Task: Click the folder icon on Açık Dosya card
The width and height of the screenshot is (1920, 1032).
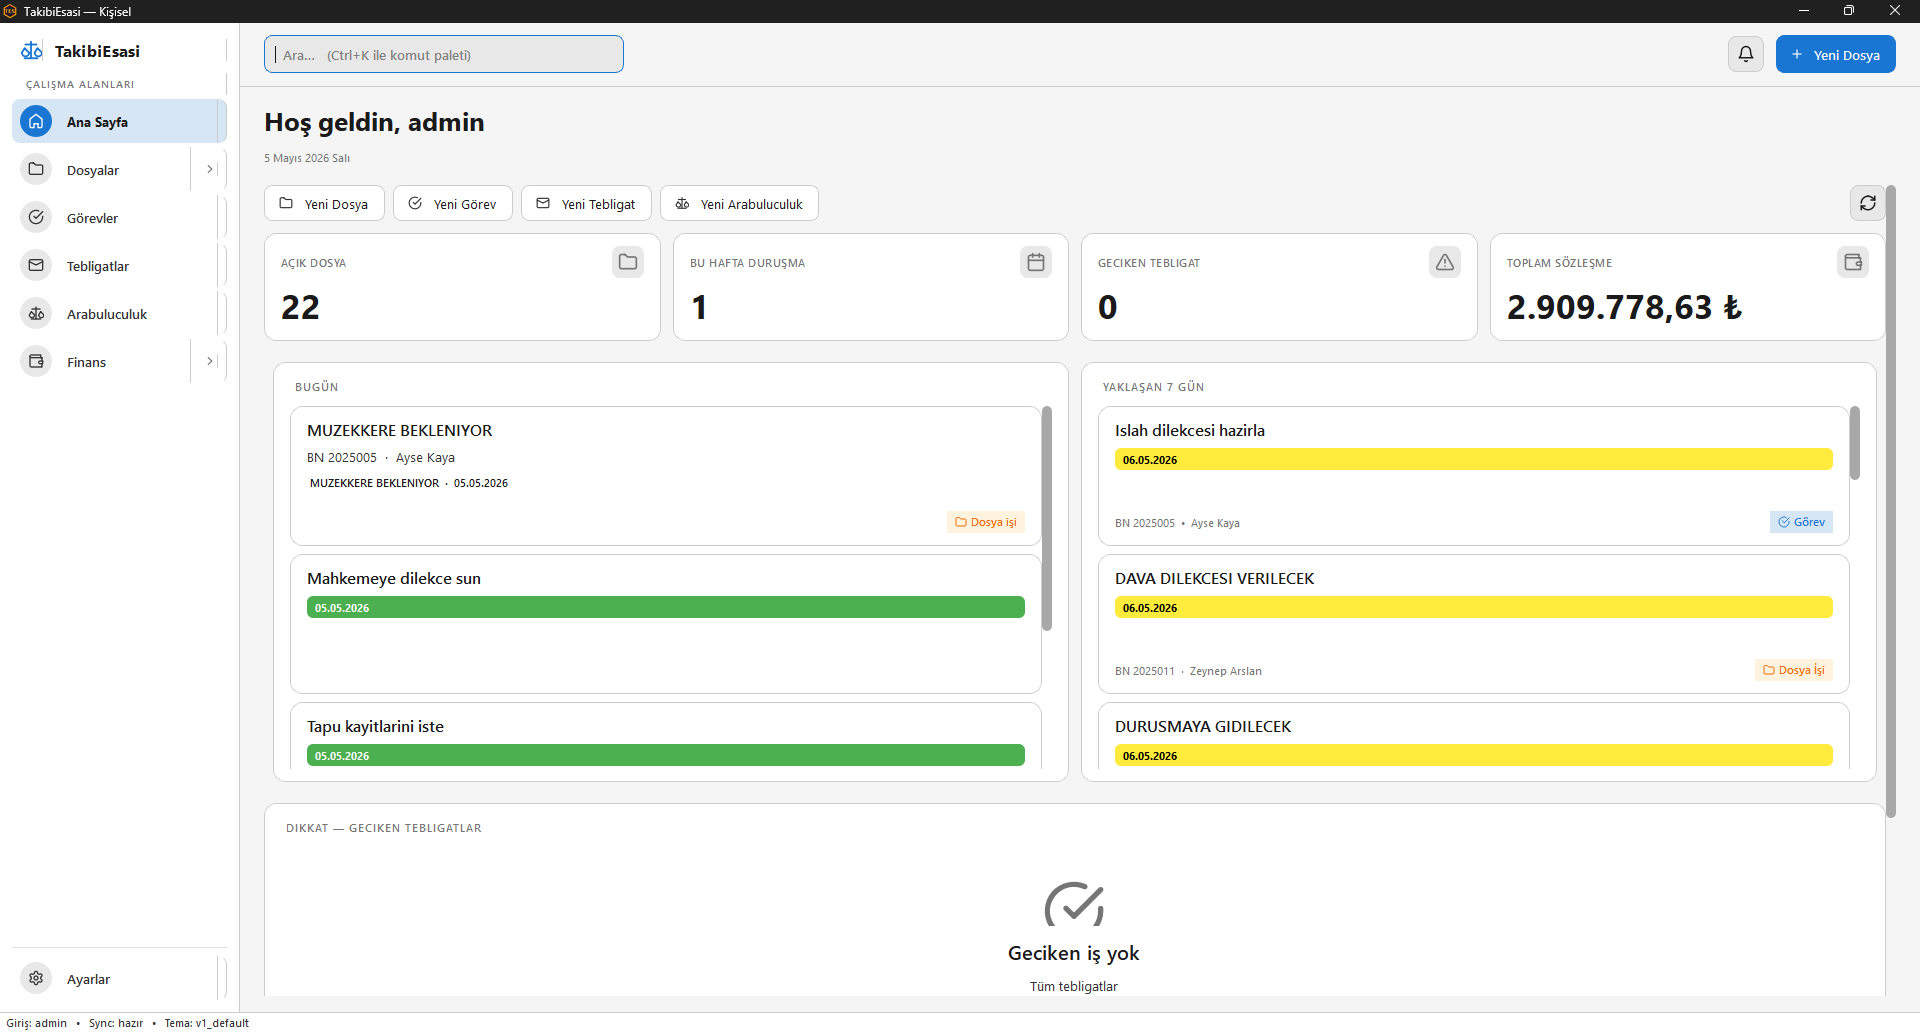Action: tap(628, 262)
